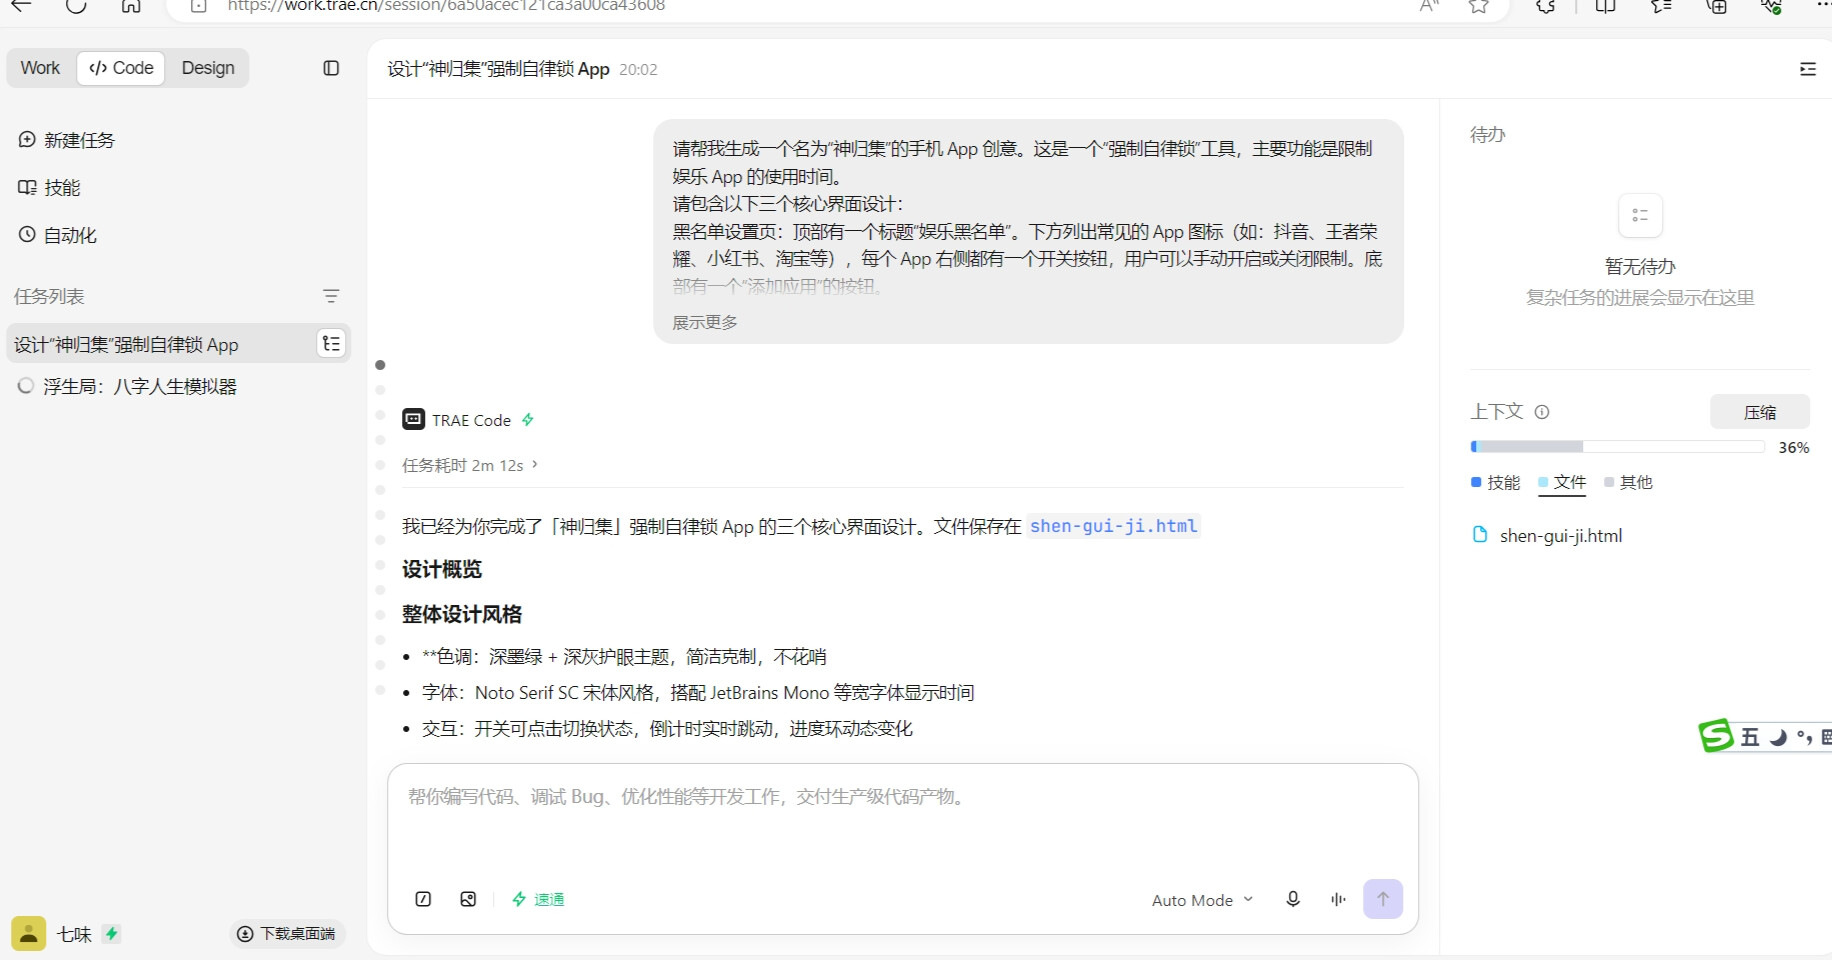
Task: Click the slash command icon in the input box
Action: click(423, 899)
